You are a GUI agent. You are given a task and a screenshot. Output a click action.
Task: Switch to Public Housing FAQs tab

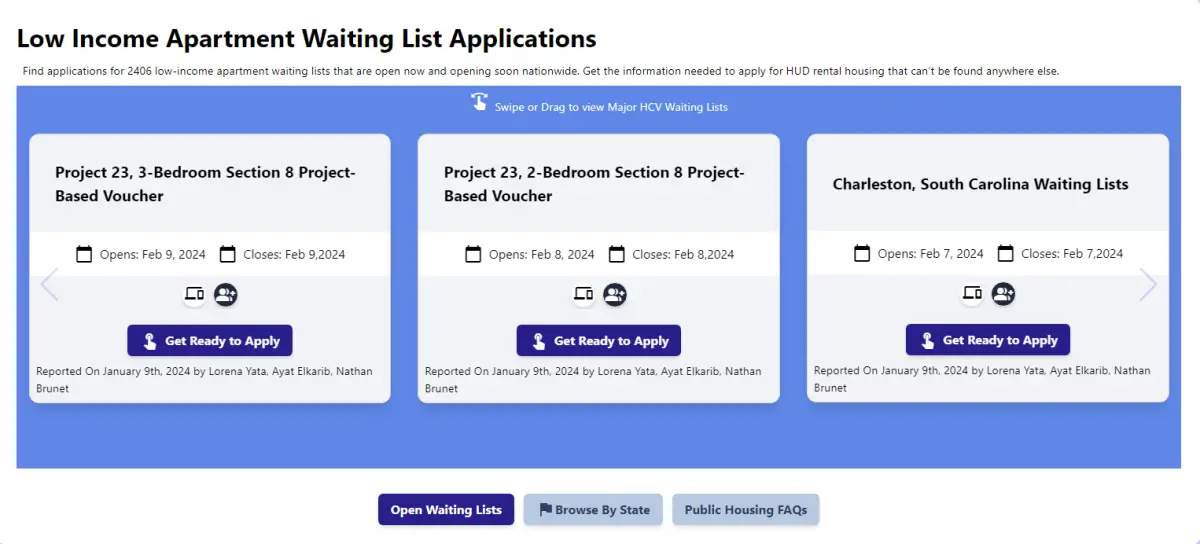[x=746, y=509]
